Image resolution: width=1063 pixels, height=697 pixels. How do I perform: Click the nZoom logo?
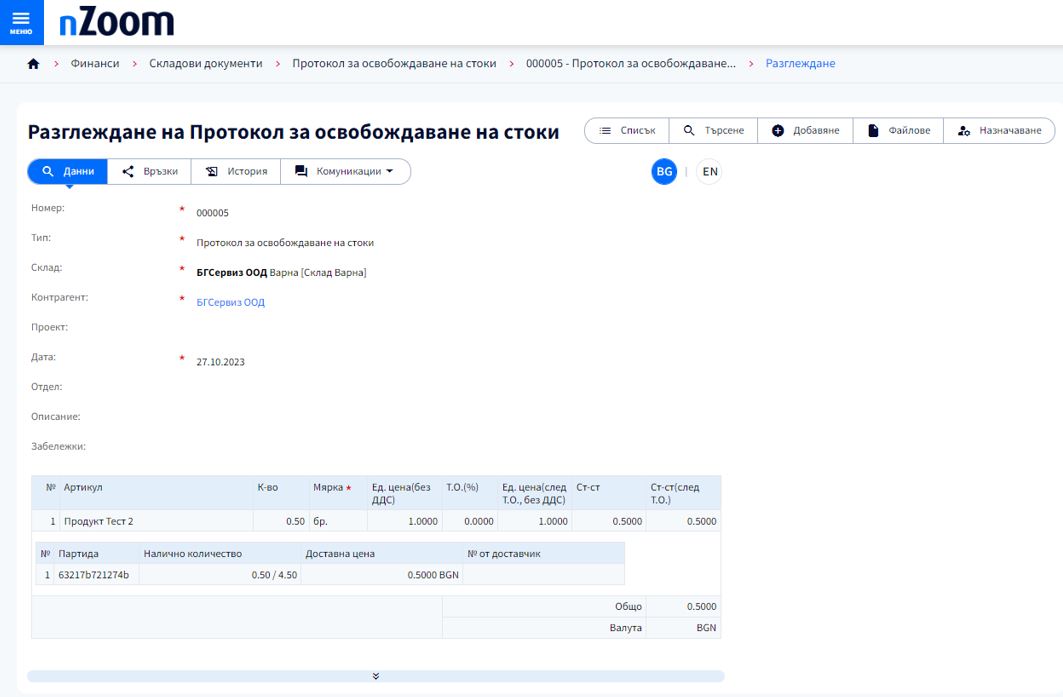pyautogui.click(x=117, y=22)
